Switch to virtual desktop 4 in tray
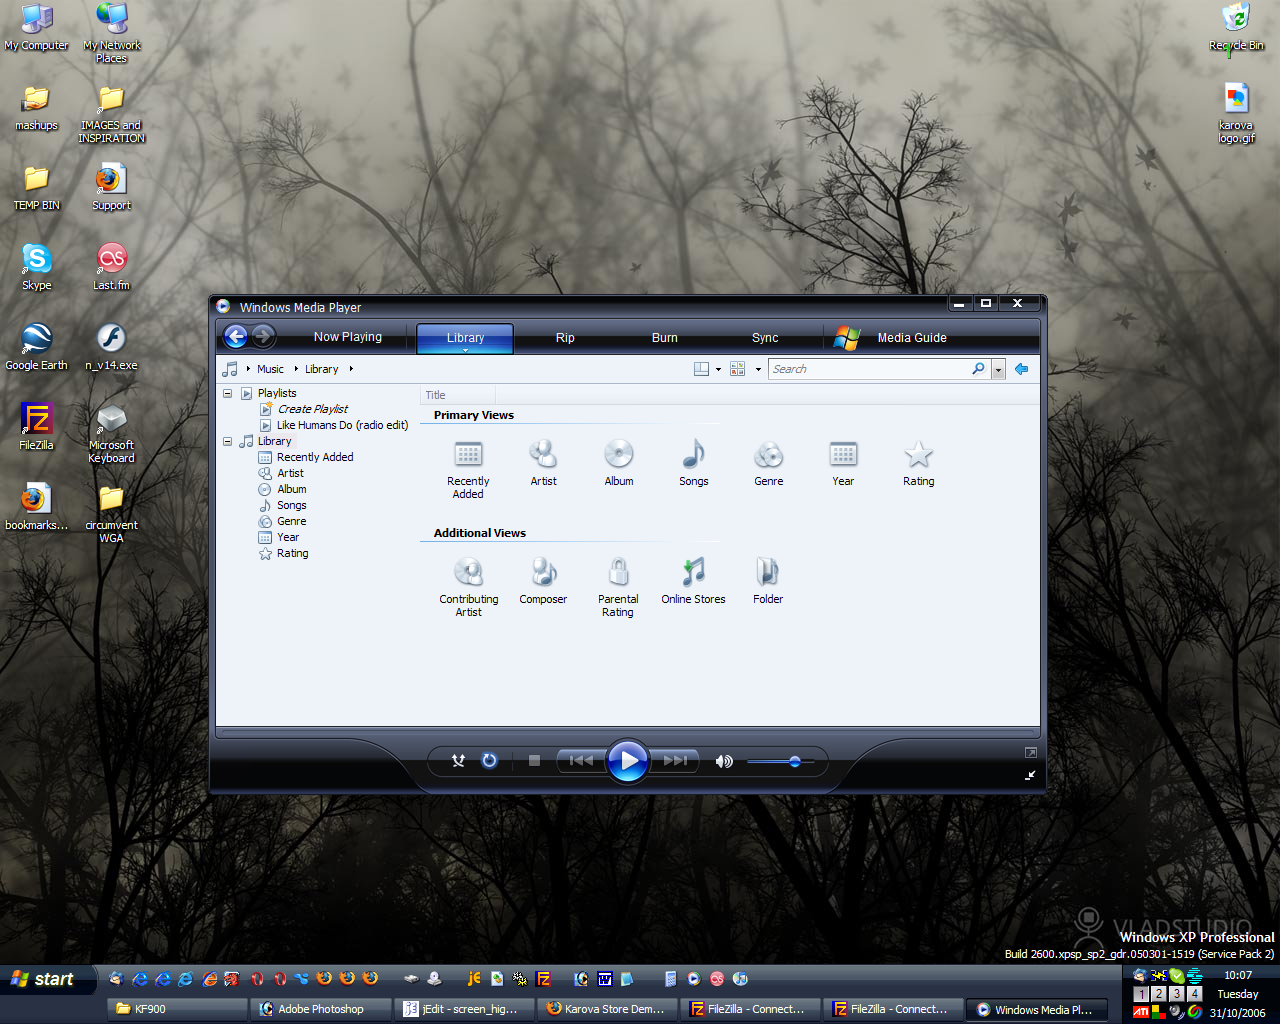Screen dimensions: 1280x1024 click(1194, 994)
